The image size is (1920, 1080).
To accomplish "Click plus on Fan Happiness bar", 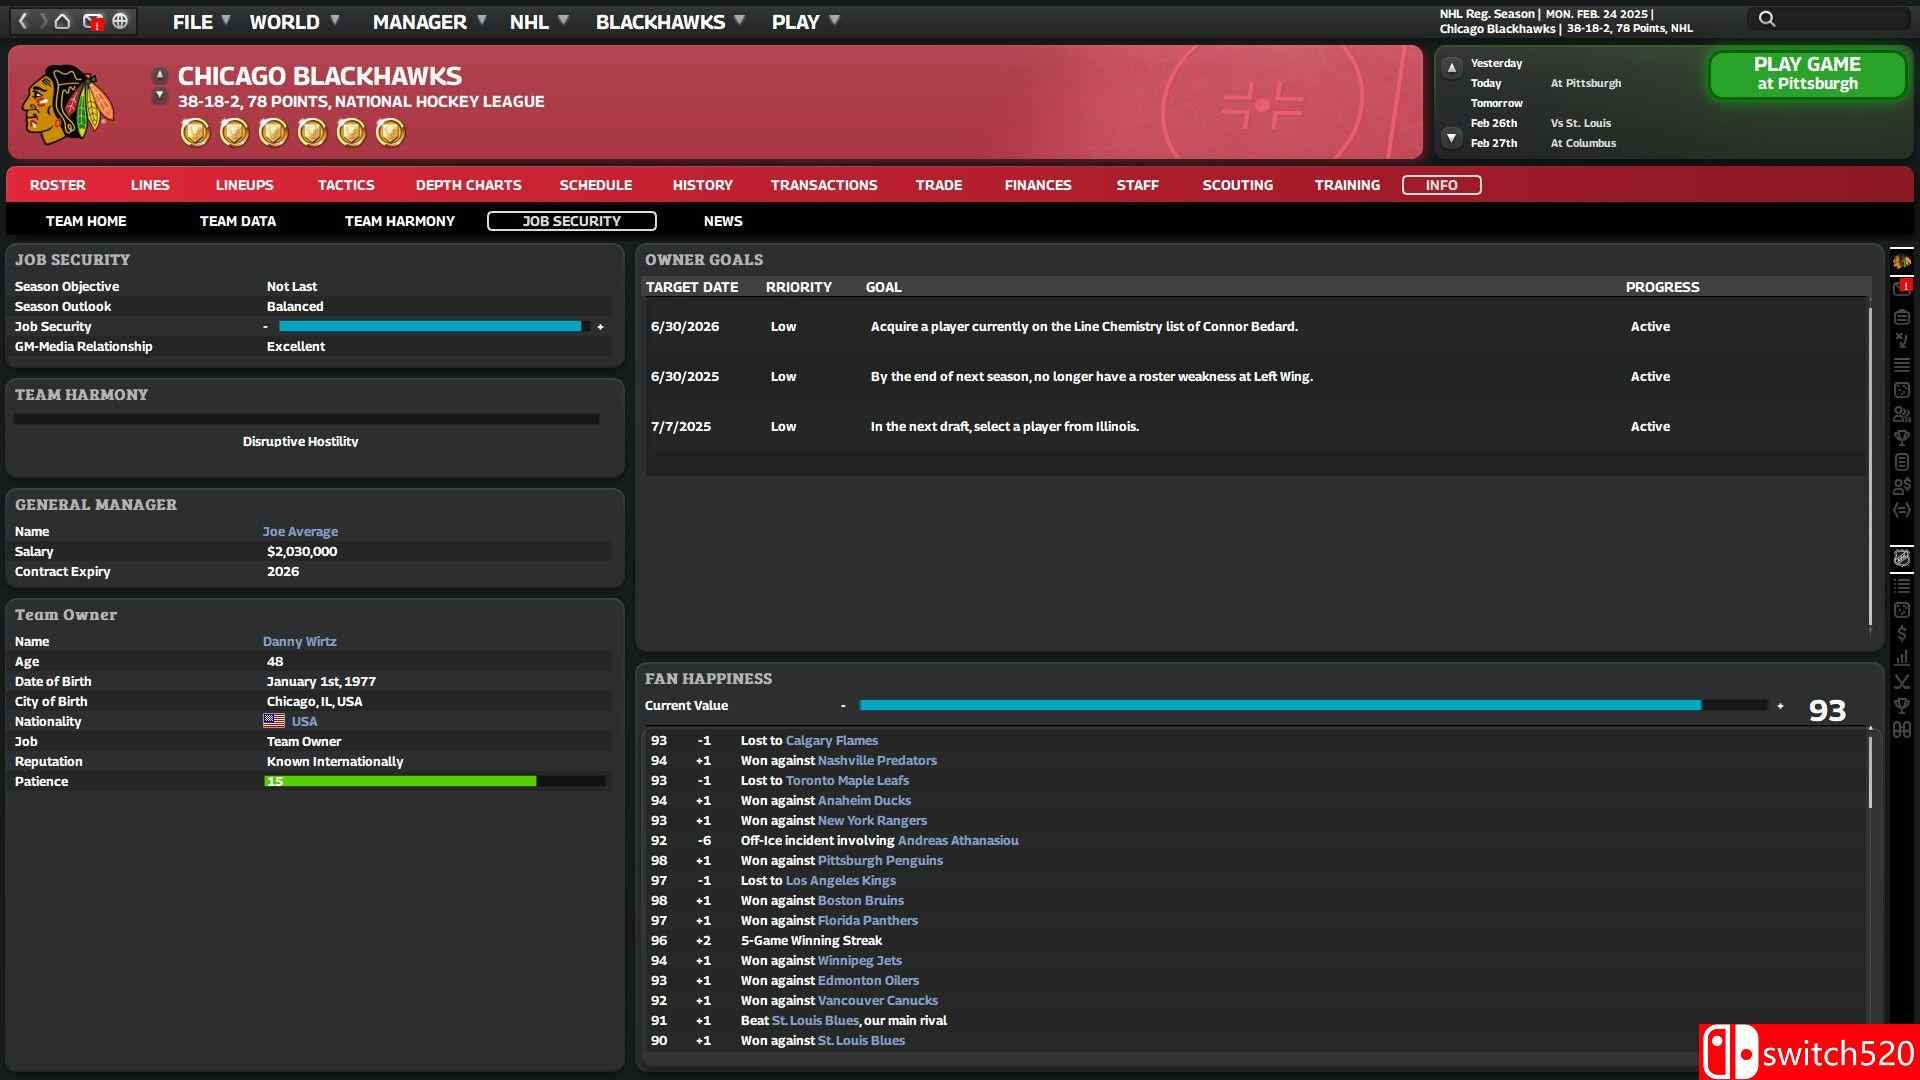I will coord(1780,706).
